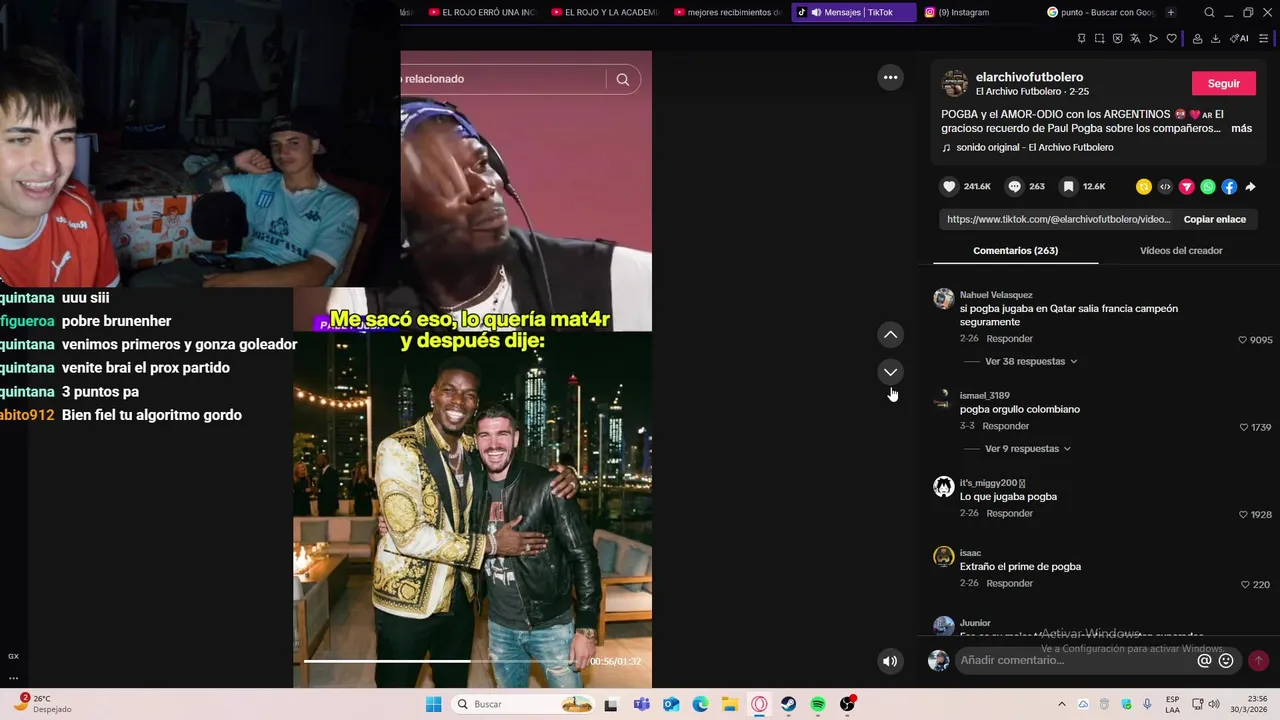
Task: Click the pin icon in Opera toolbar
Action: [x=1081, y=39]
